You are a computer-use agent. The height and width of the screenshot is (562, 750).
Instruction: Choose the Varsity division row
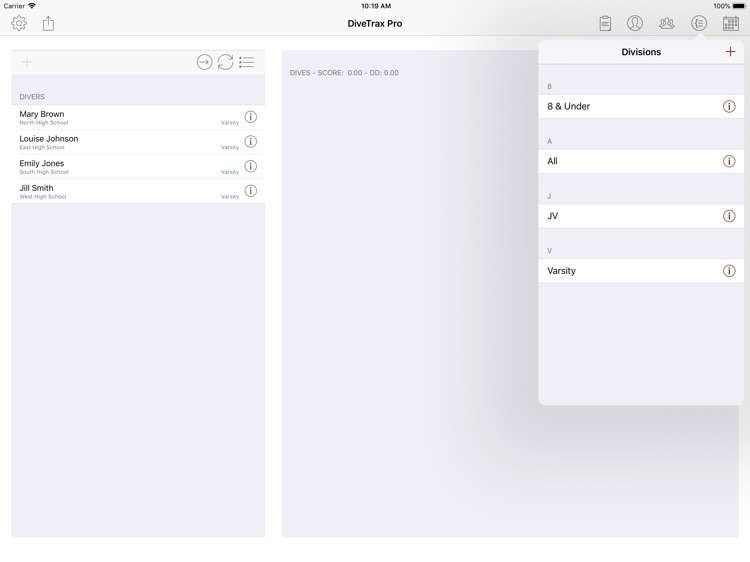point(641,271)
